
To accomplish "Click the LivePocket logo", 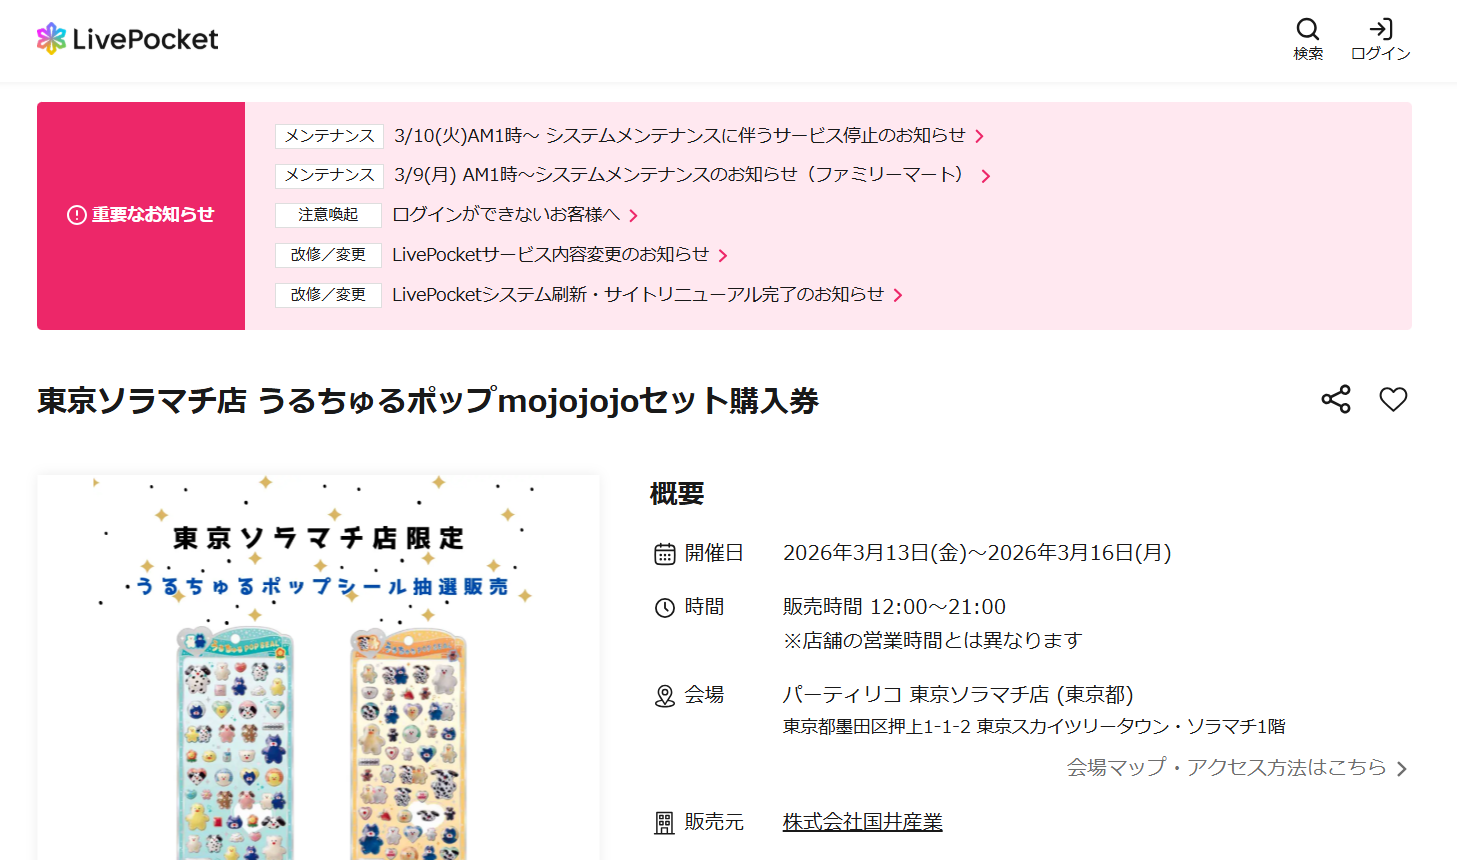I will [x=127, y=39].
